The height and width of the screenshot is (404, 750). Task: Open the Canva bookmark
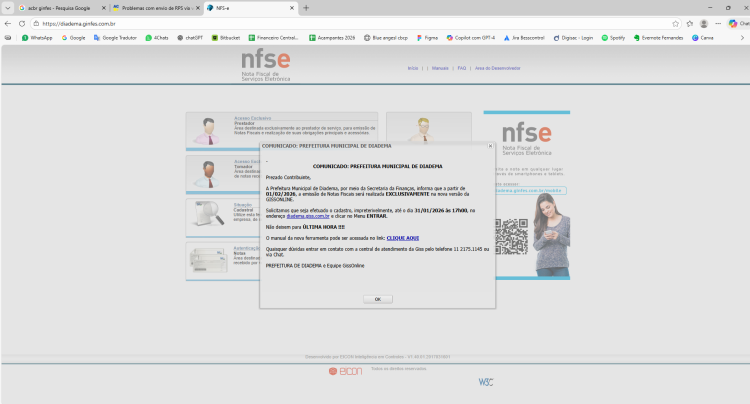click(x=703, y=38)
